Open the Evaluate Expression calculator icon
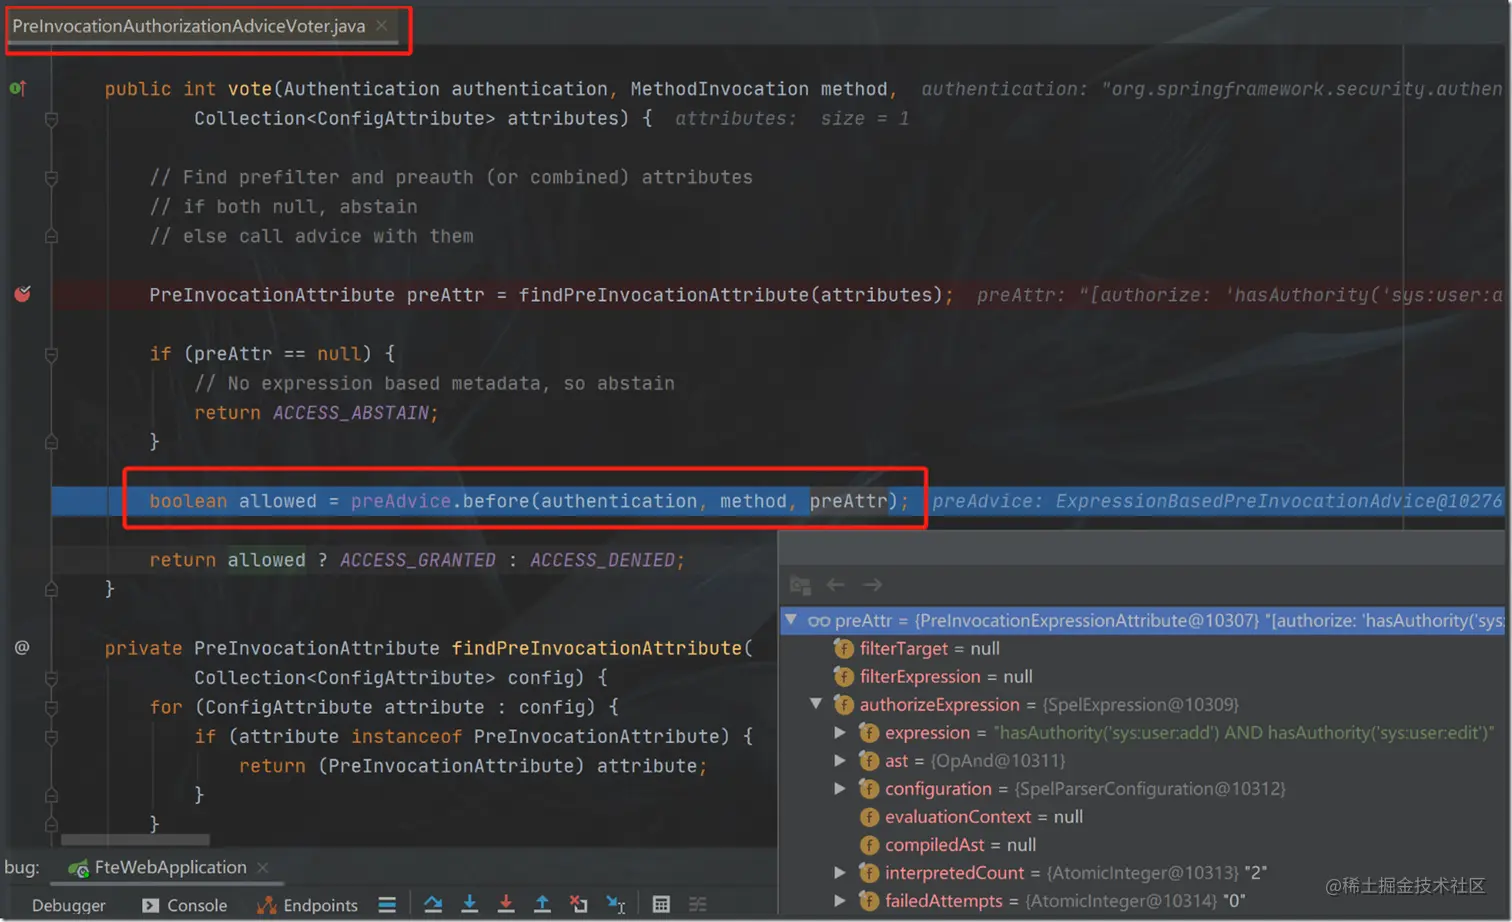This screenshot has width=1512, height=922. 661,904
